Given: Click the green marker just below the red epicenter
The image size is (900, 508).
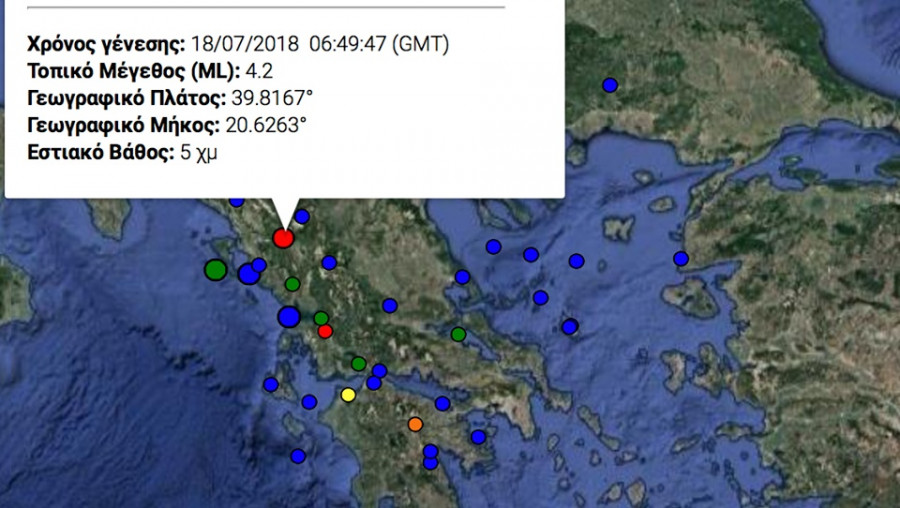Looking at the screenshot, I should 292,284.
